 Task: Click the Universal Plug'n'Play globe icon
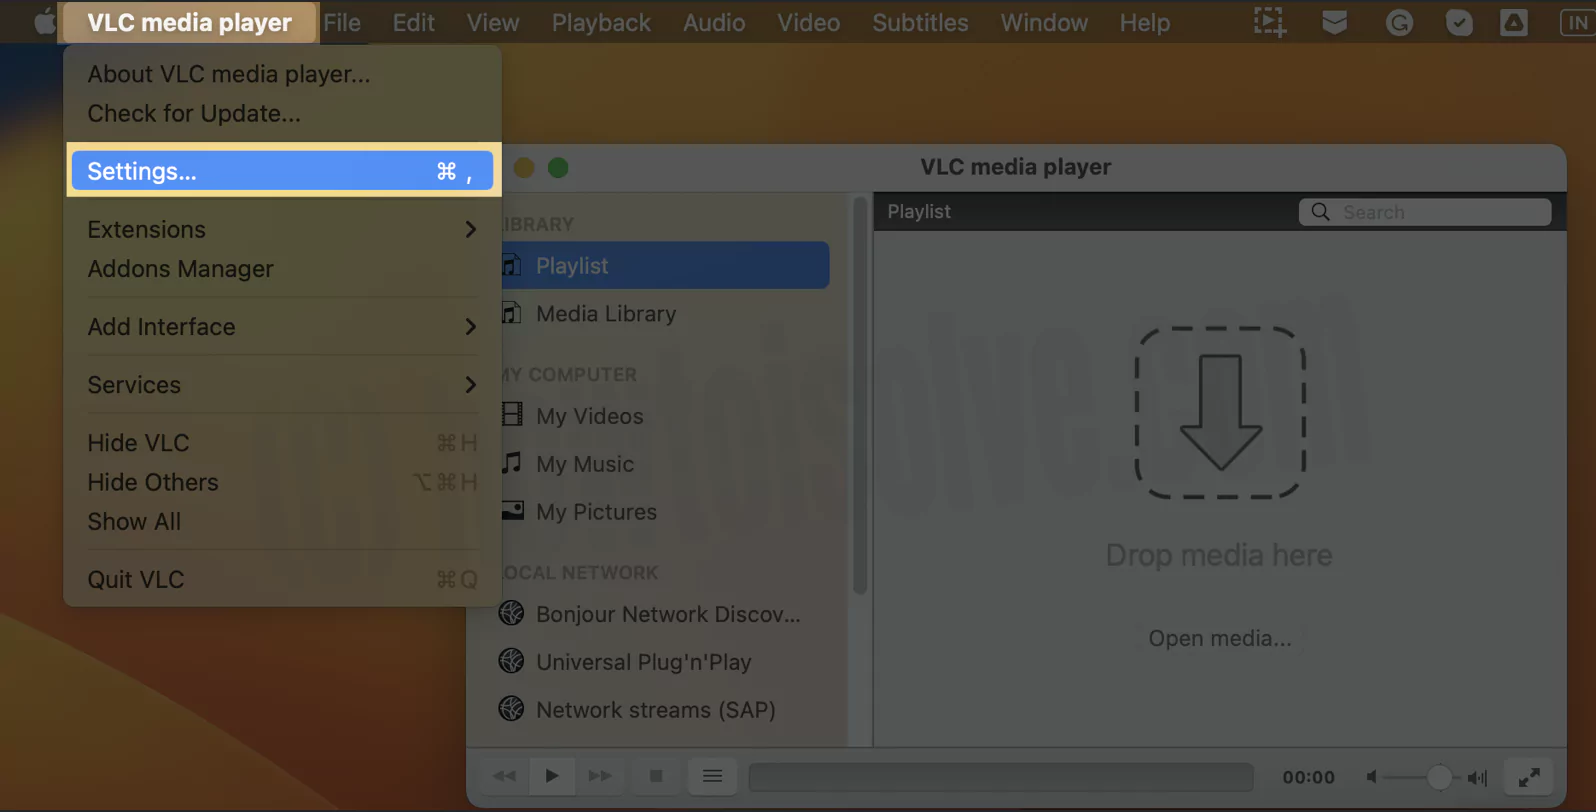[x=511, y=661]
